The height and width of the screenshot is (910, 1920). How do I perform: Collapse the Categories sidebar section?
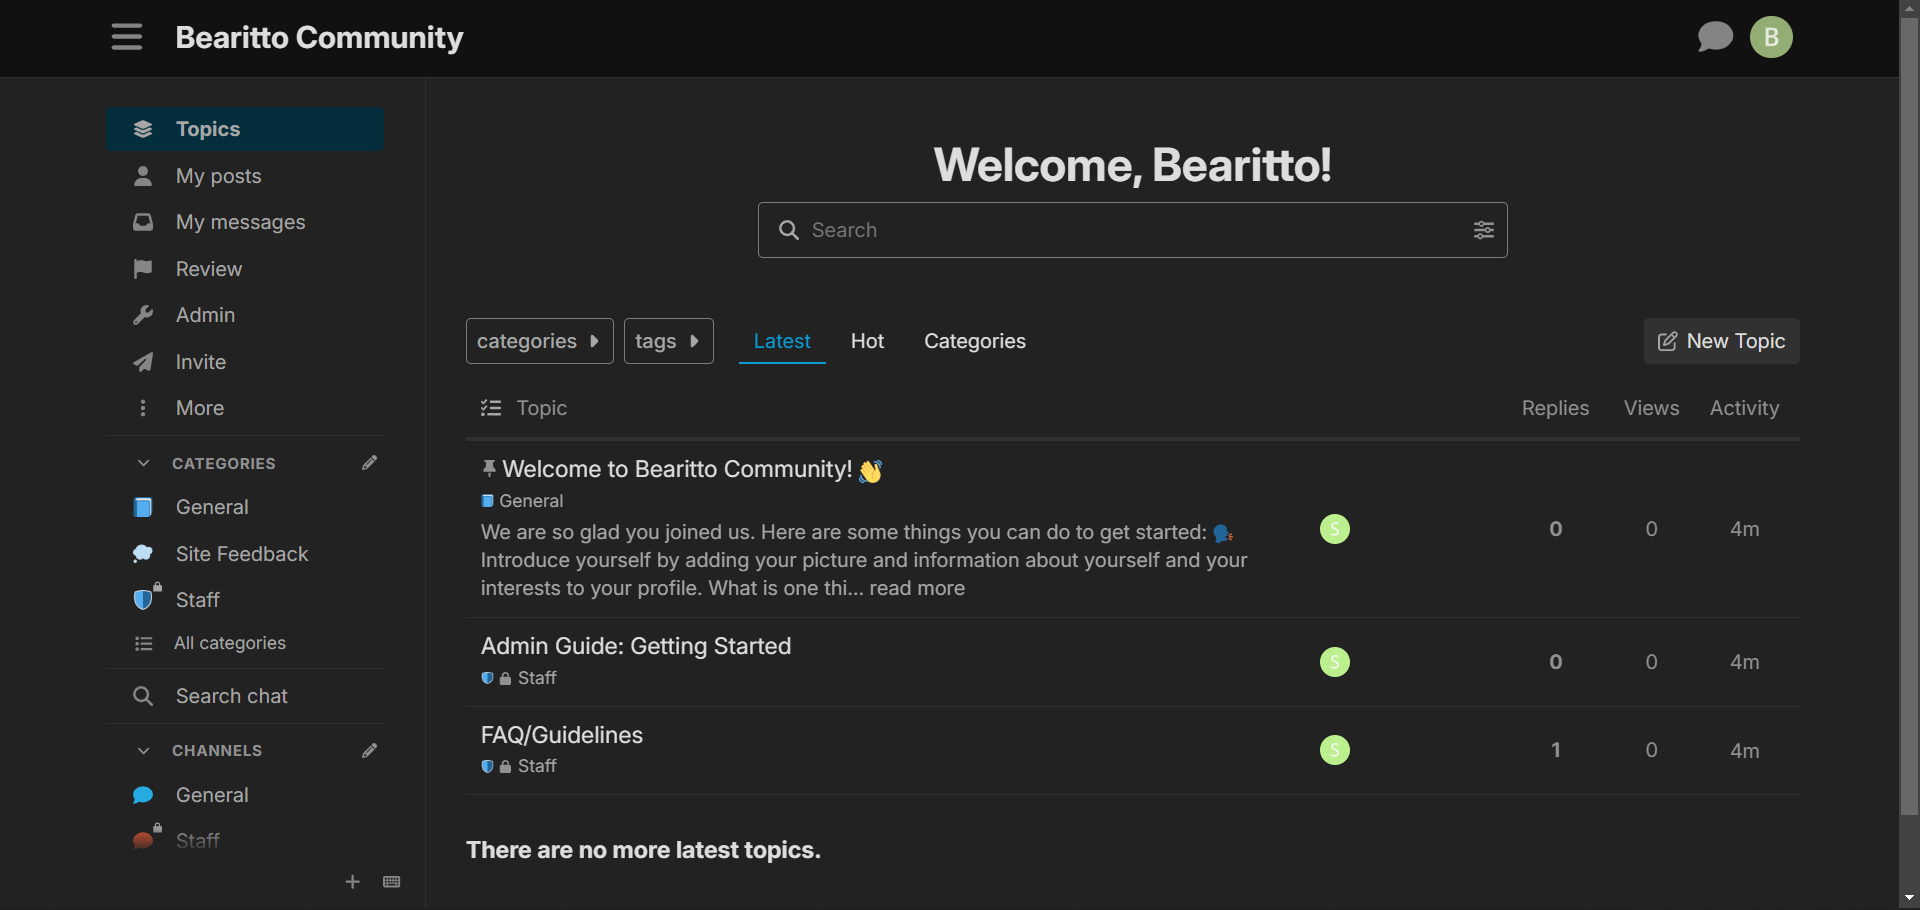144,463
